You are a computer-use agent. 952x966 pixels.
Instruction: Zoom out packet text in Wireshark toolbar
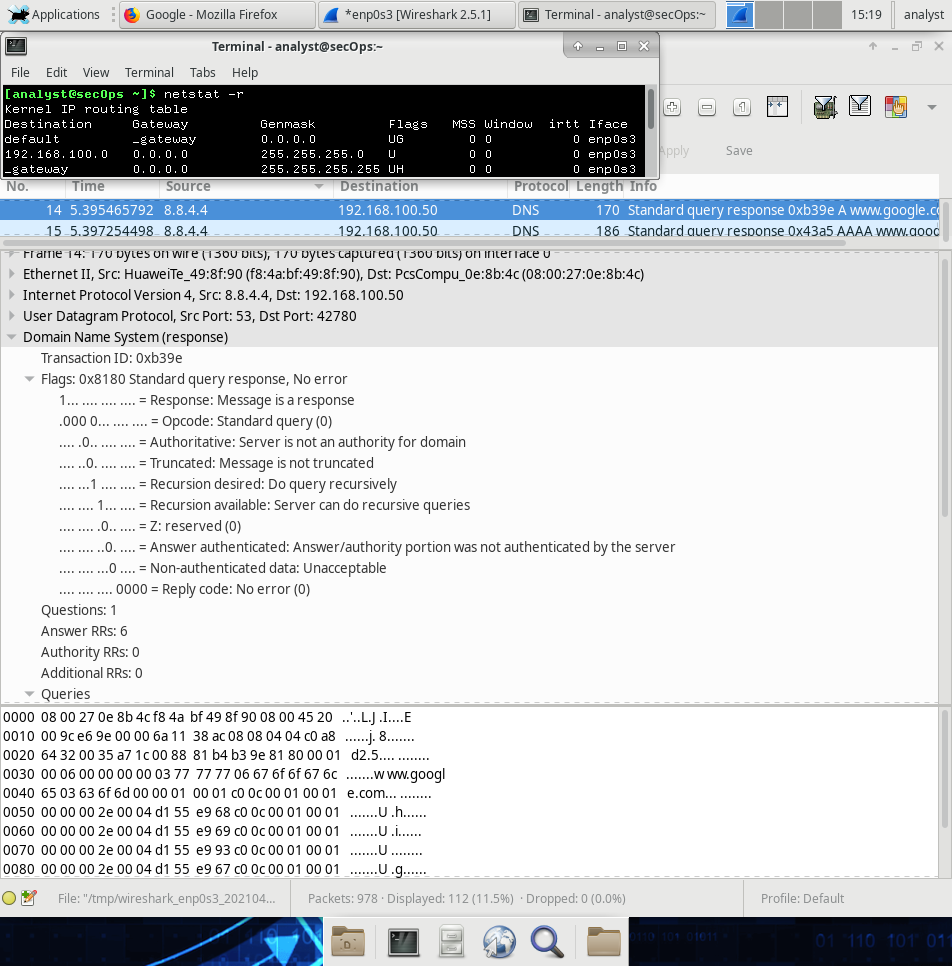707,107
